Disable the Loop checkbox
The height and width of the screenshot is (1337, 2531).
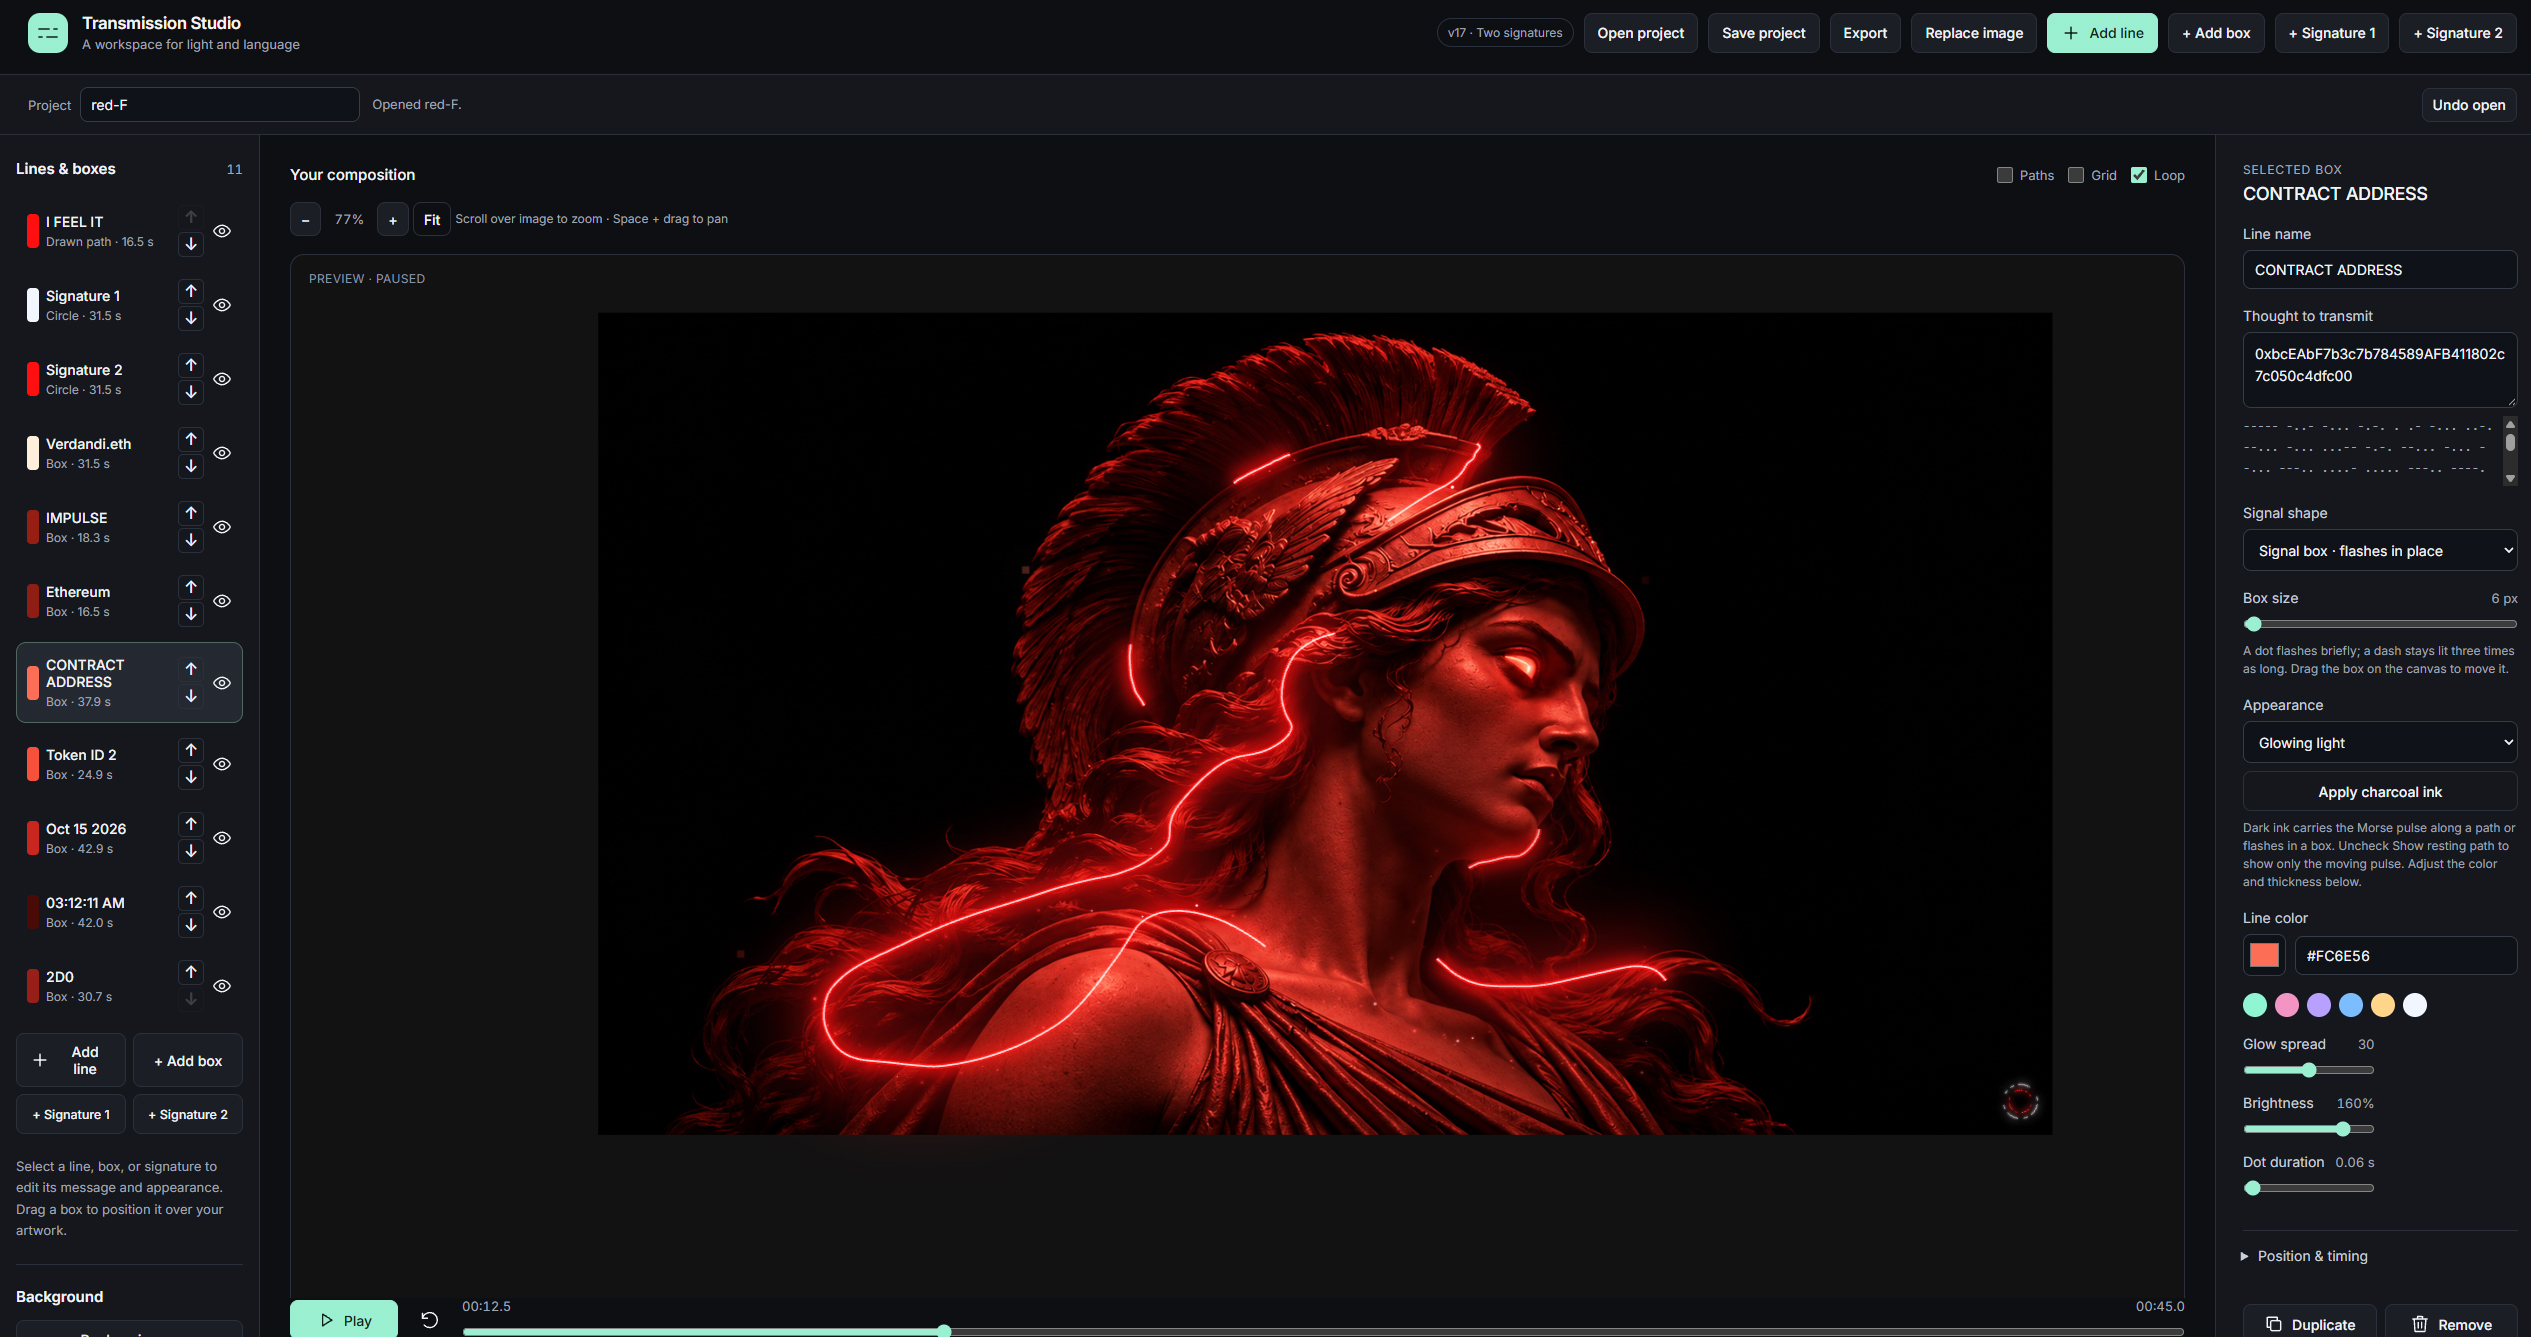click(2139, 175)
